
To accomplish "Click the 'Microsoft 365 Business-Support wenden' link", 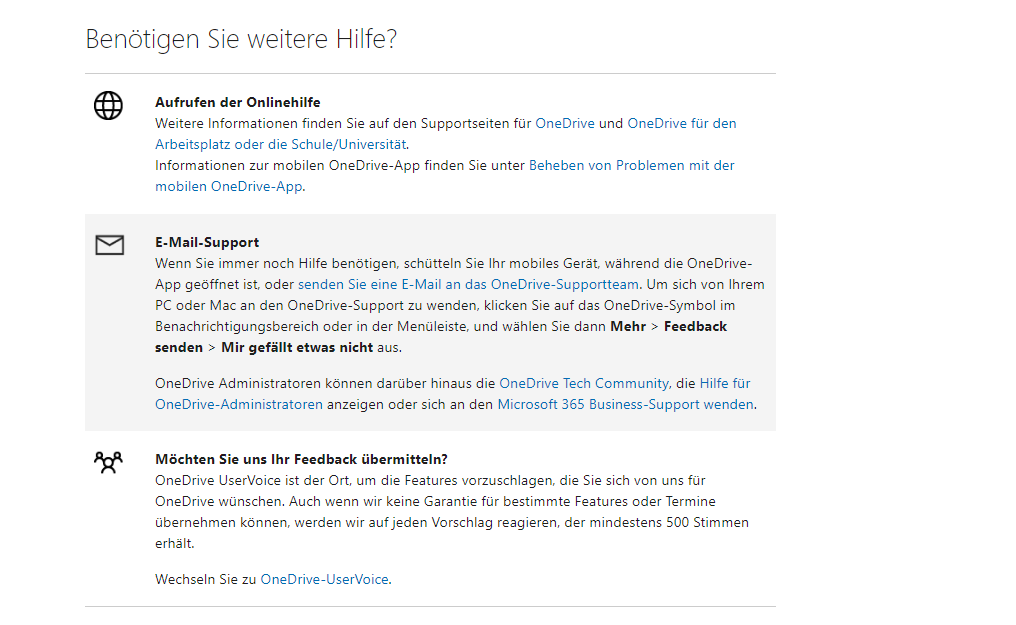I will pyautogui.click(x=625, y=404).
